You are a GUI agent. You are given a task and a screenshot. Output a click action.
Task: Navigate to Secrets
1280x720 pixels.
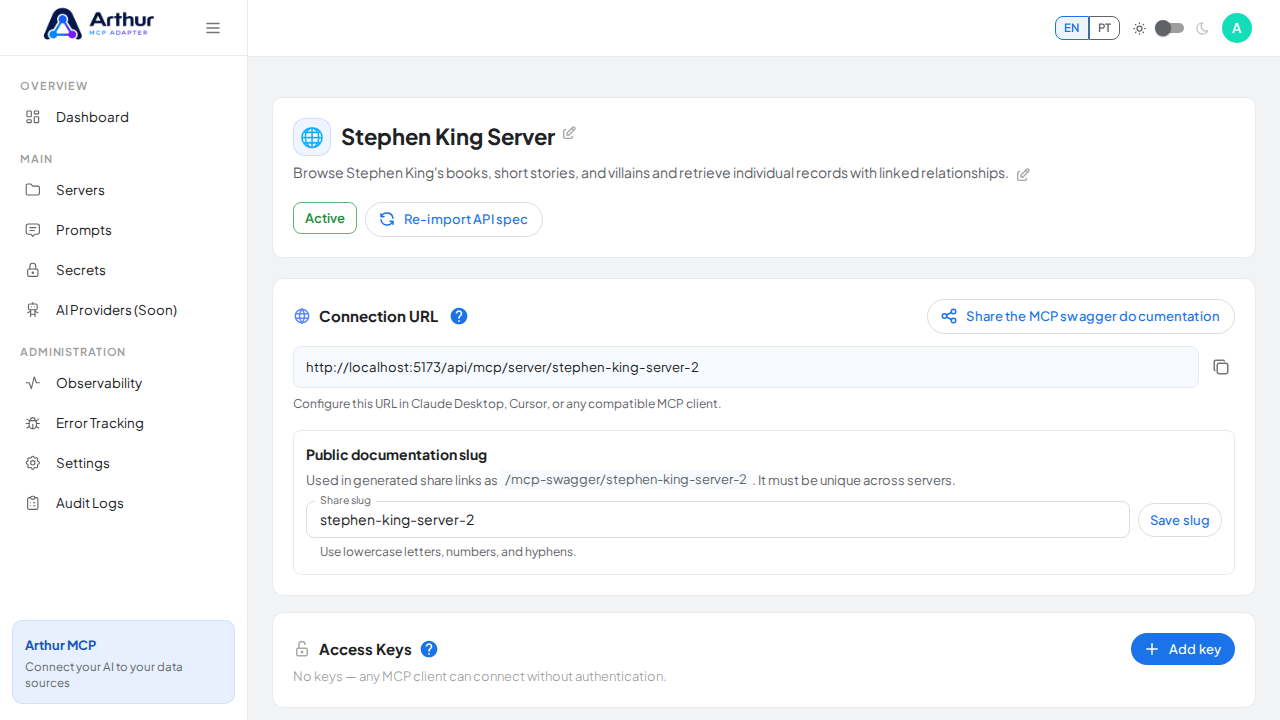pos(124,270)
